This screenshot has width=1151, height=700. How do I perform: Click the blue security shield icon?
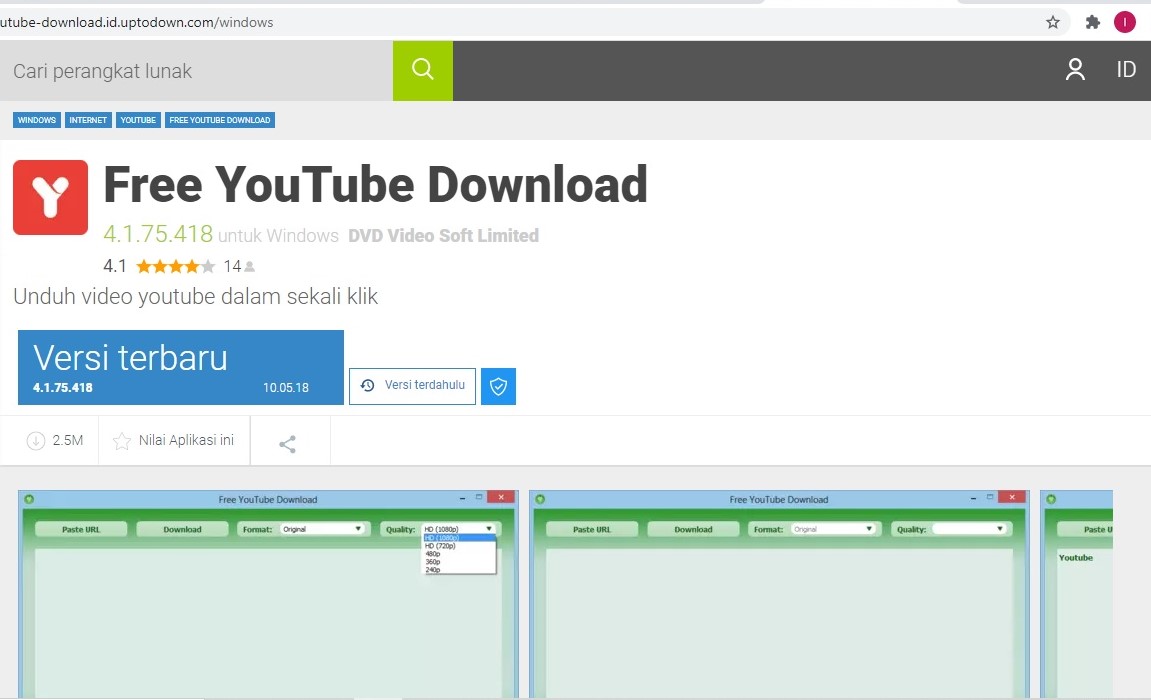click(x=498, y=386)
